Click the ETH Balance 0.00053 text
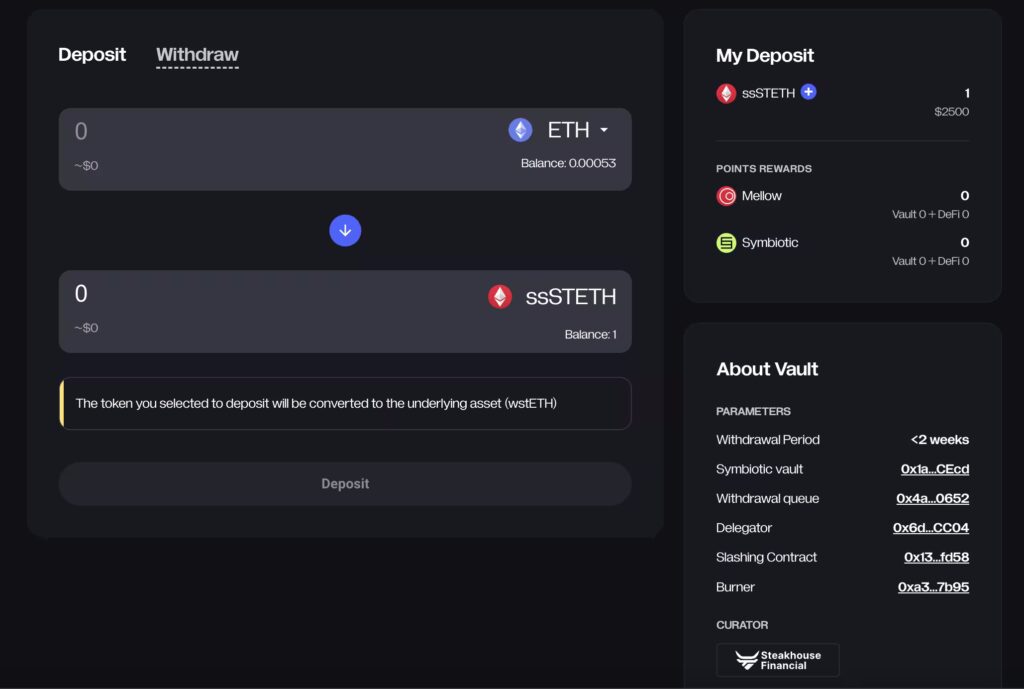1024x689 pixels. [x=567, y=164]
